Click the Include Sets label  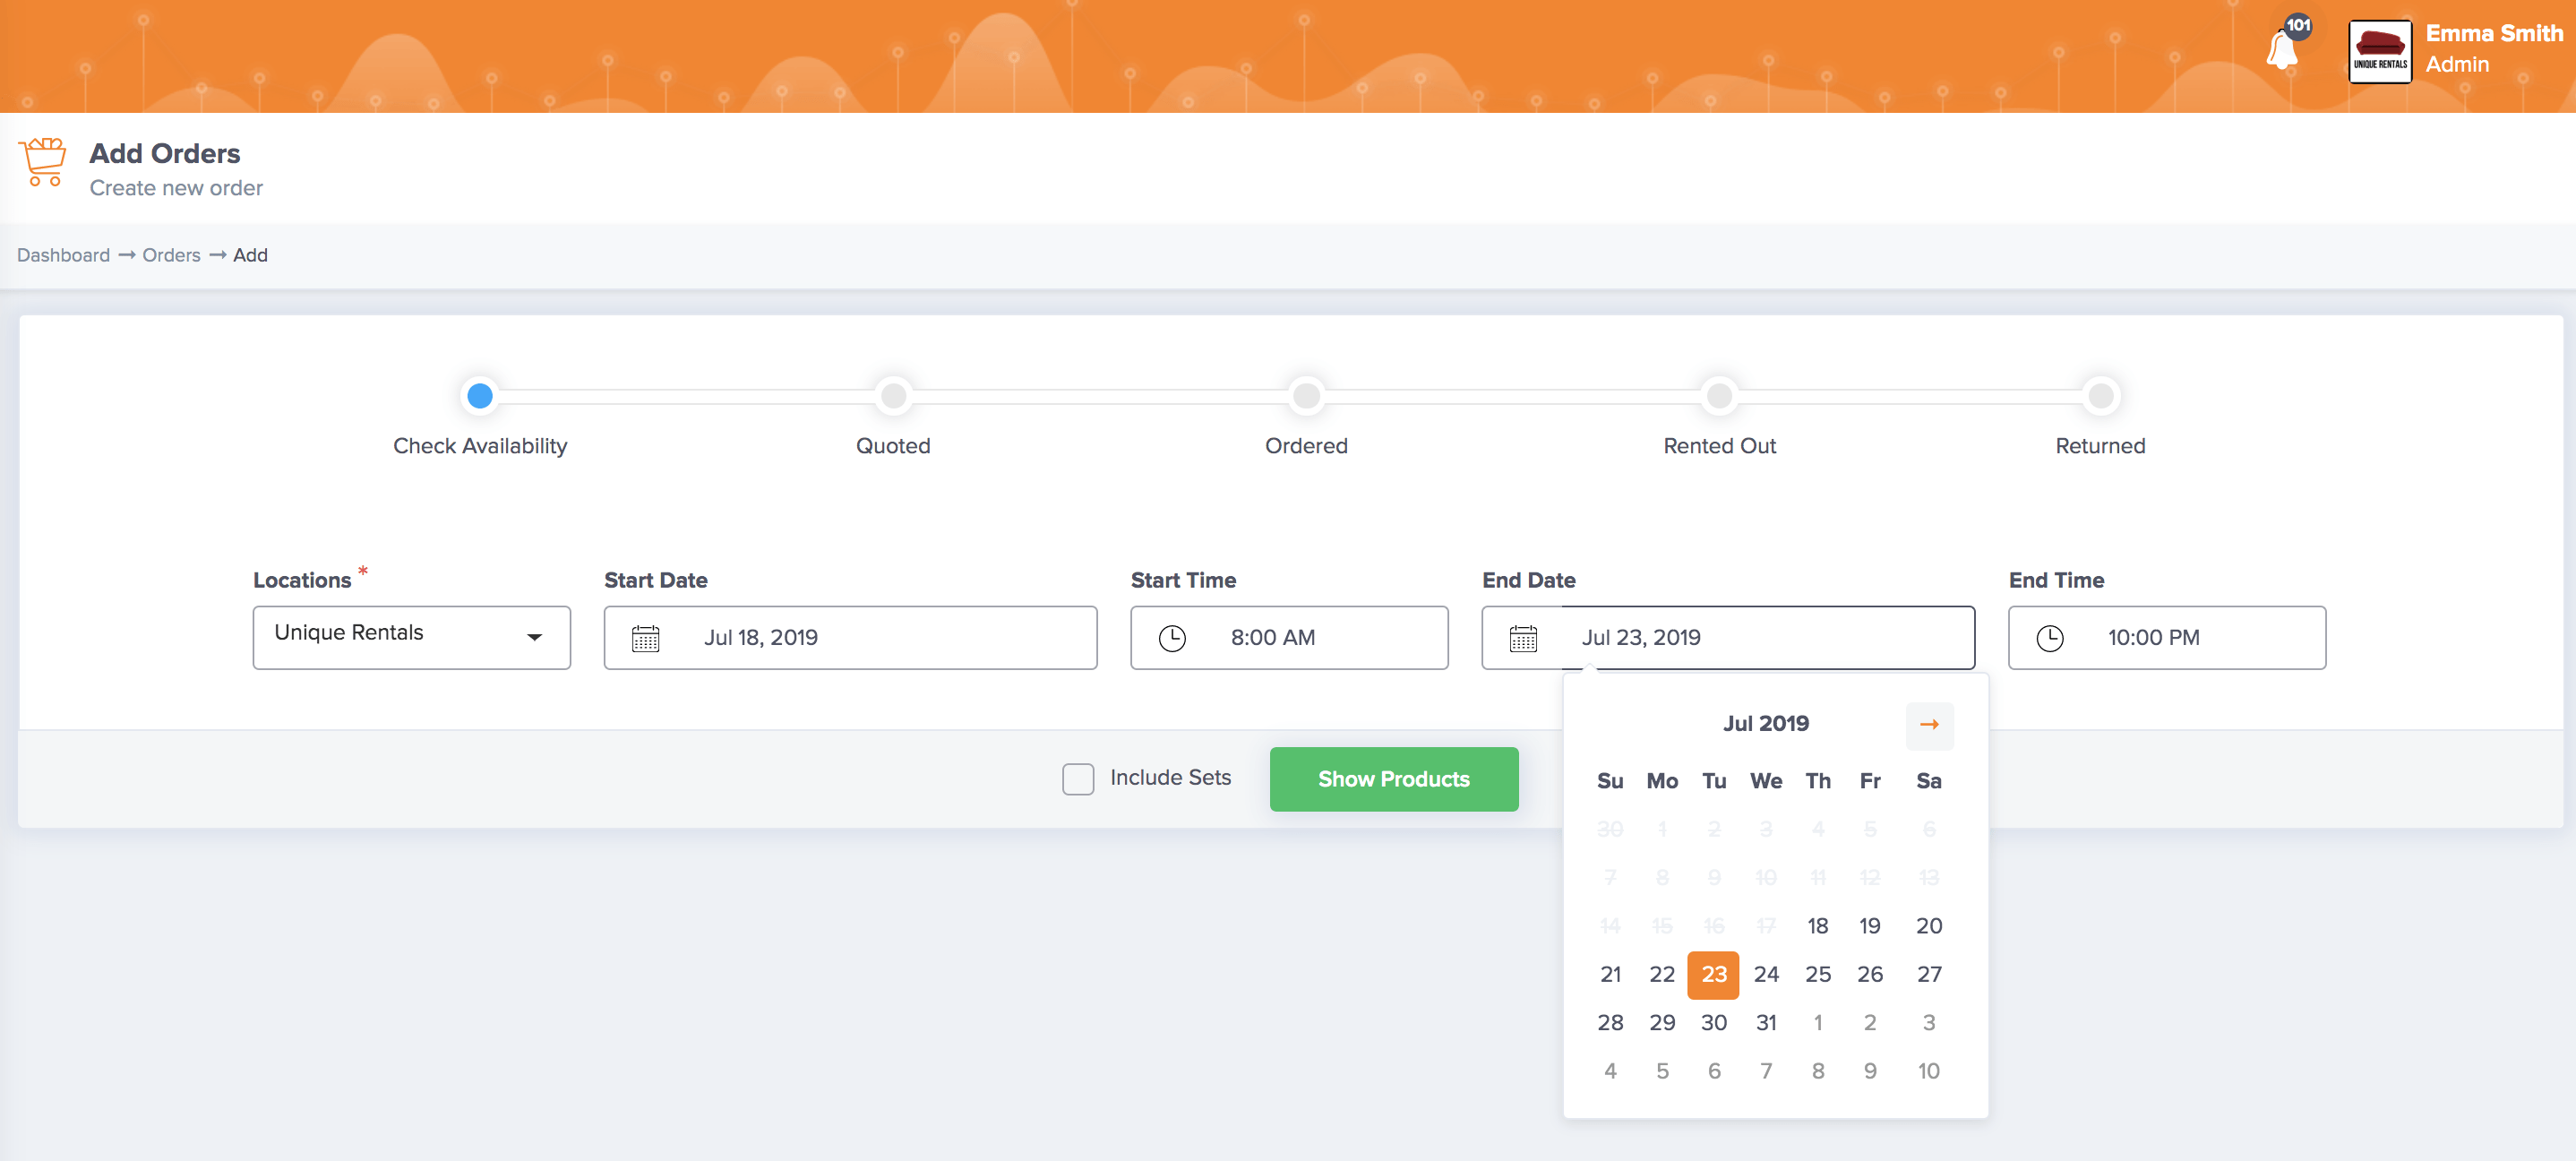[1170, 777]
